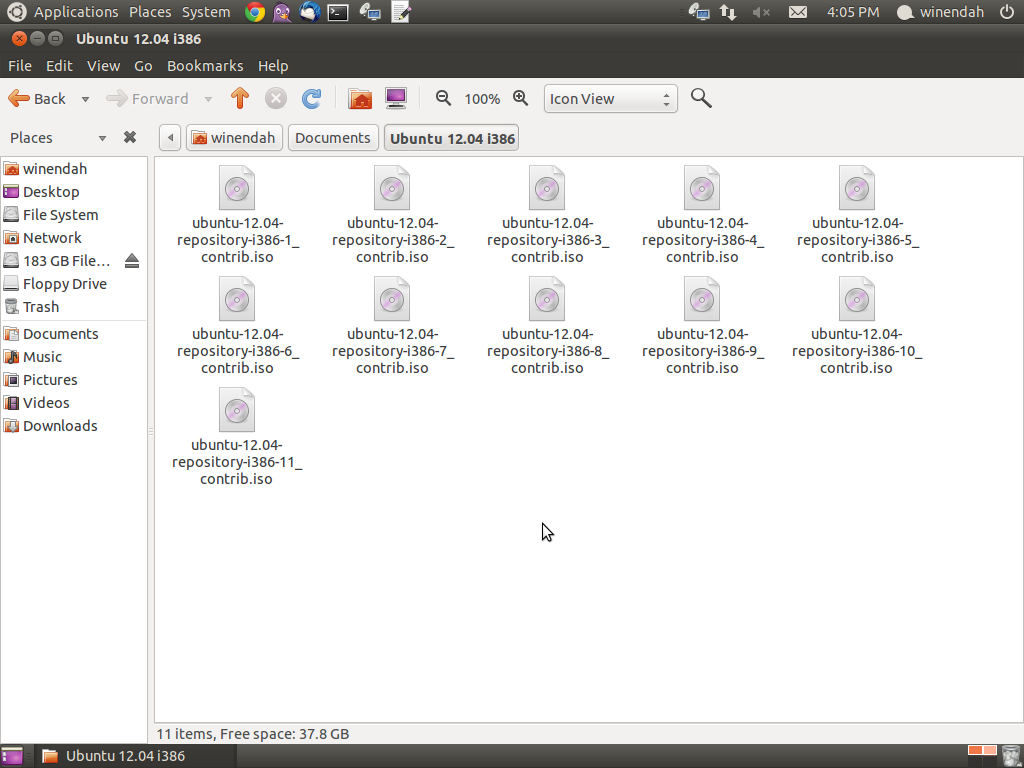This screenshot has width=1024, height=768.
Task: Click the Ubuntu 12.04 i386 path button
Action: pyautogui.click(x=451, y=138)
